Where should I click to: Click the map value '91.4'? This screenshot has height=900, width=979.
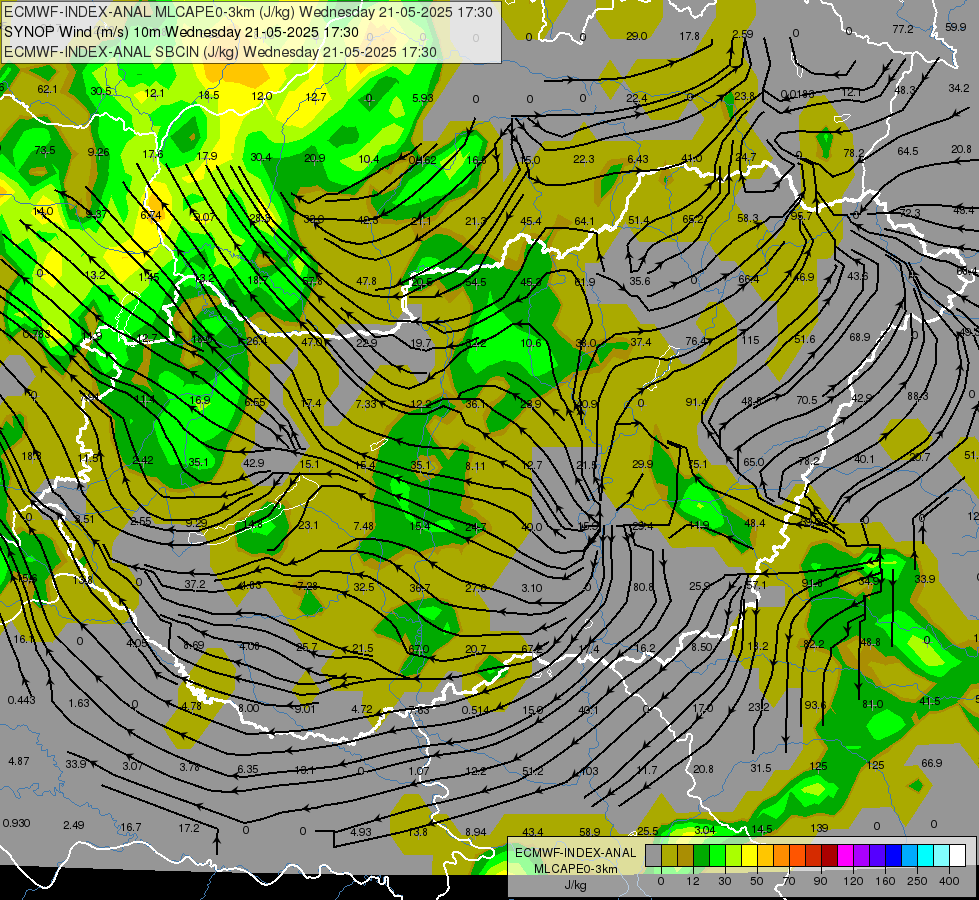(x=696, y=402)
